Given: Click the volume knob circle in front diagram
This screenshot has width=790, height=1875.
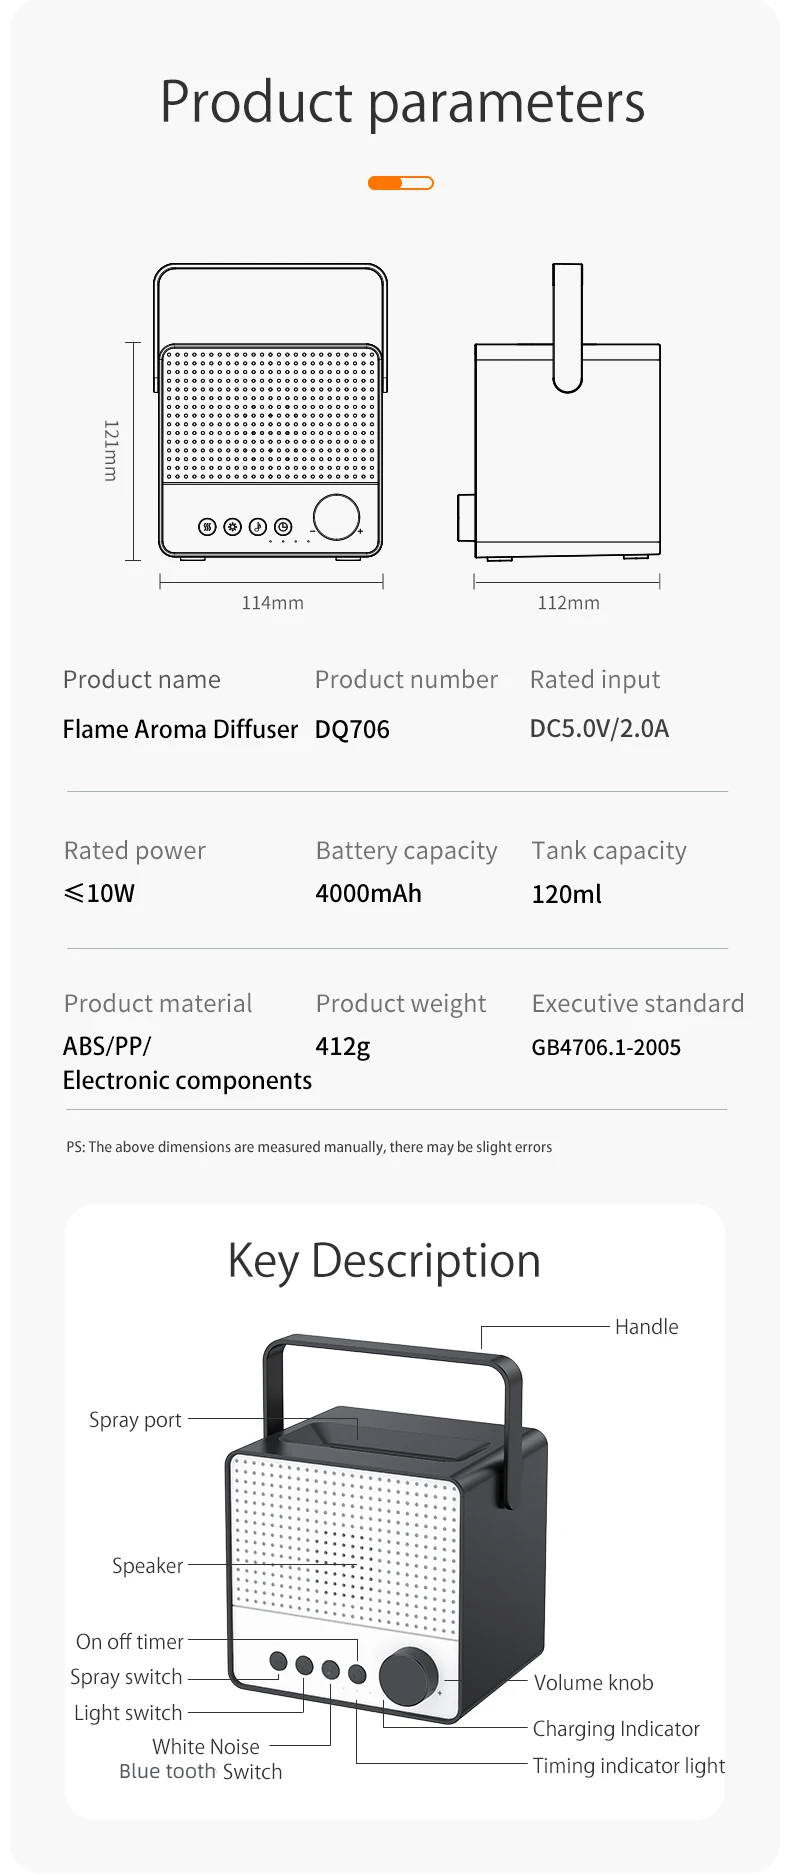Looking at the screenshot, I should click(337, 516).
